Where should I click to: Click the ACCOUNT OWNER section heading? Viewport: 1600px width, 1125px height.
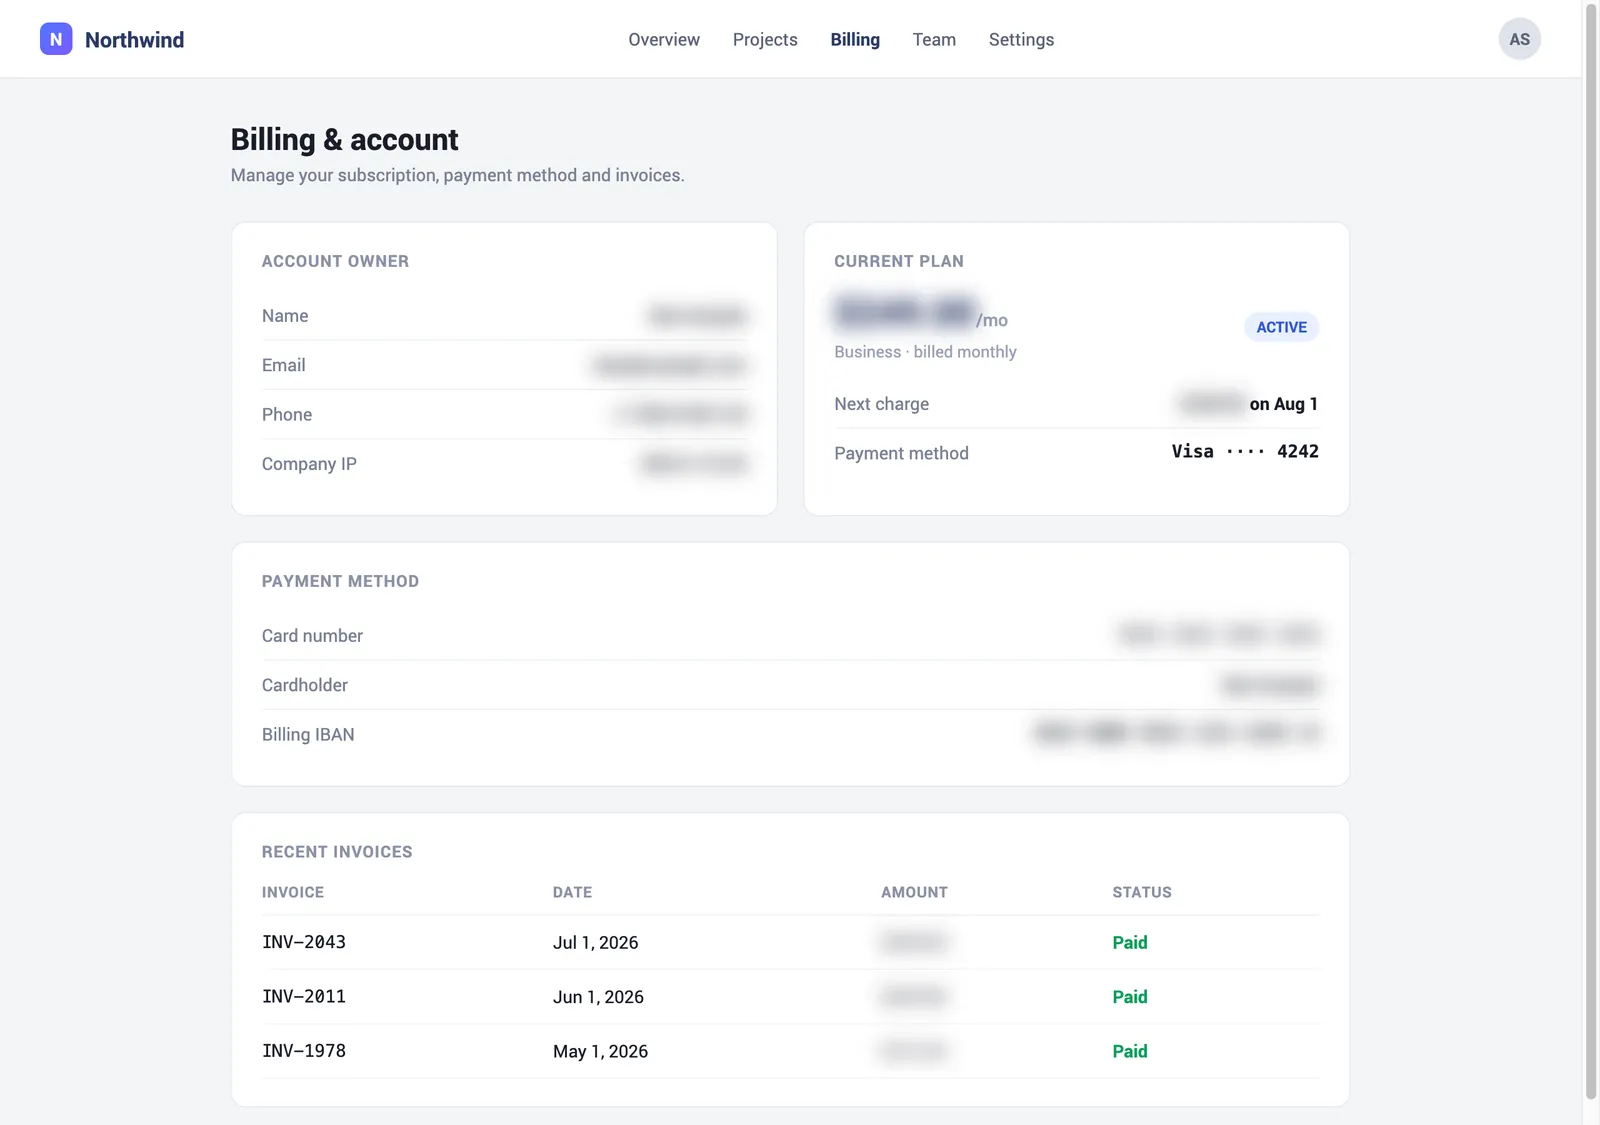[335, 261]
